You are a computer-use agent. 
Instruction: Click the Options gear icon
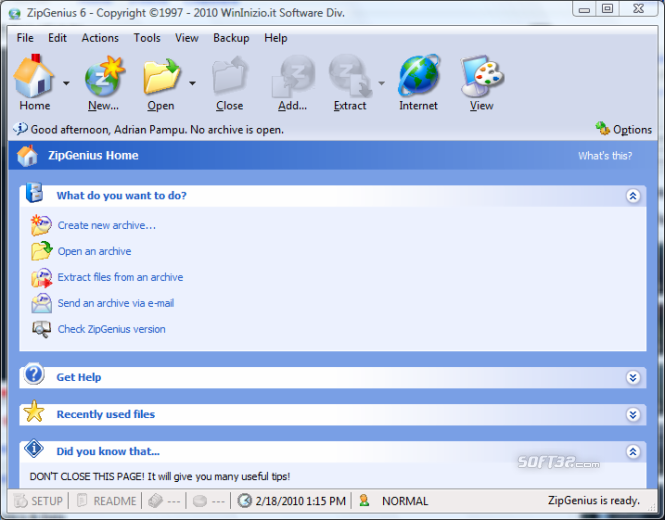point(602,128)
